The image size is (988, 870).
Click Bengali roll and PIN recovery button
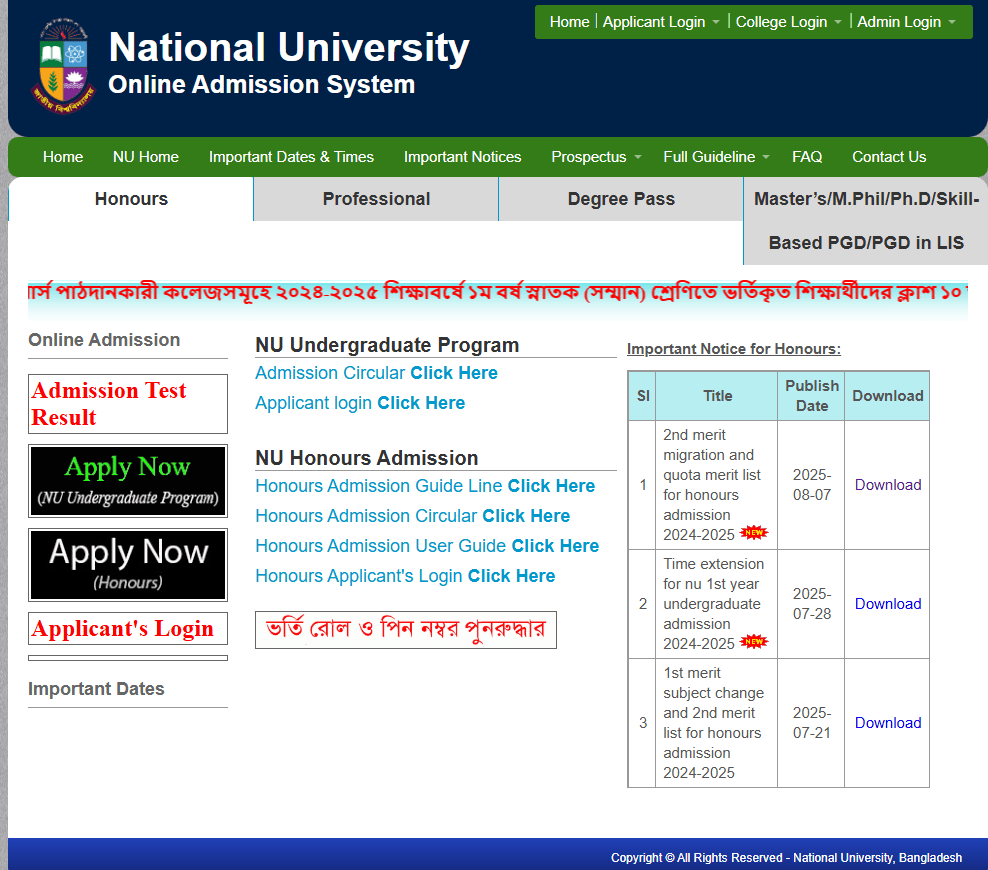(x=406, y=630)
